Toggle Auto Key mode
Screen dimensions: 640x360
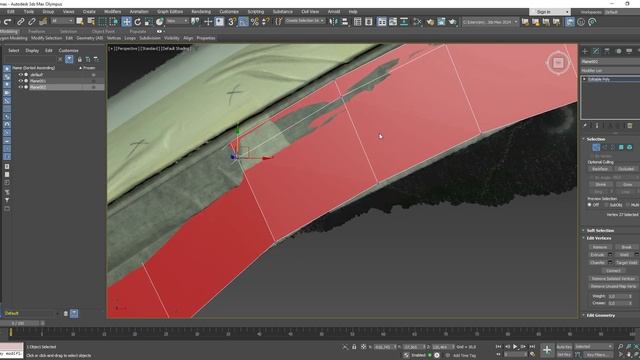564,347
